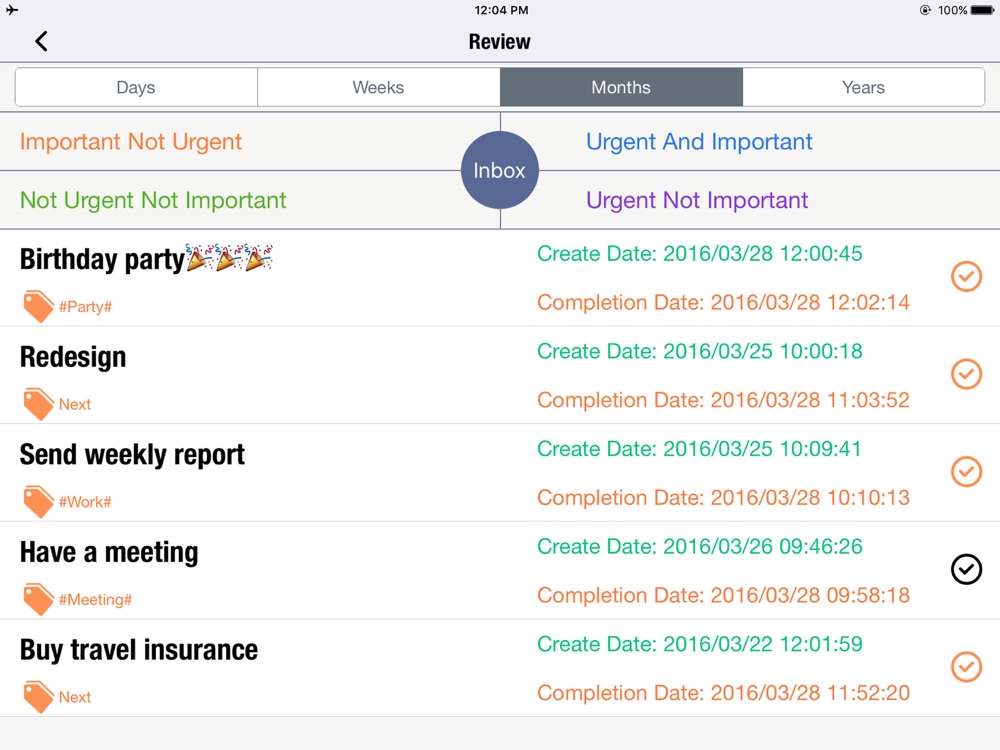The width and height of the screenshot is (1000, 750).
Task: Open the Redesign task
Action: [500, 376]
